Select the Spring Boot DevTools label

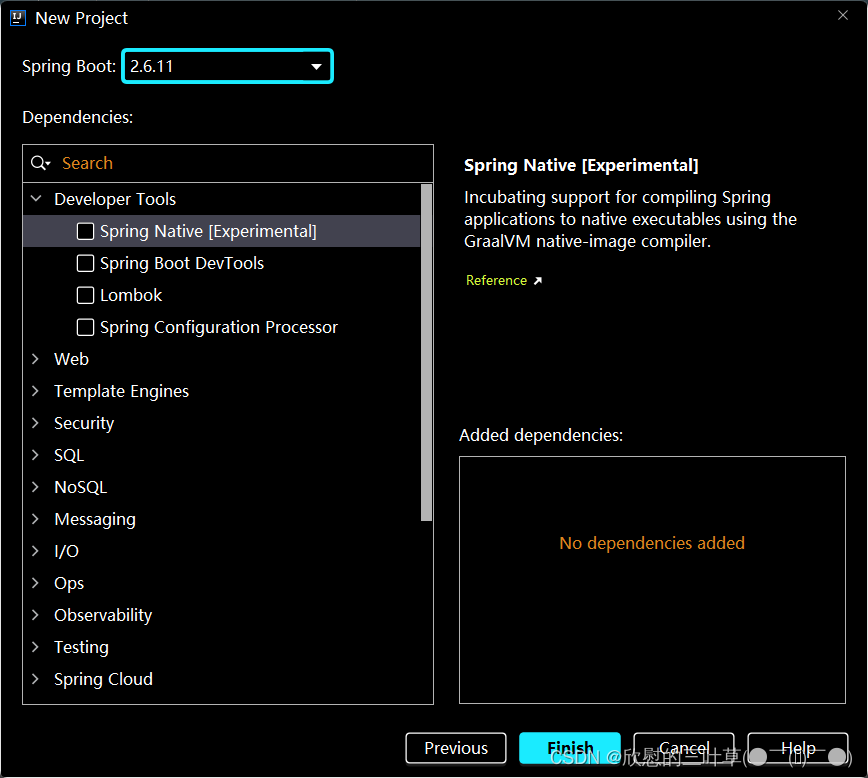click(x=182, y=263)
